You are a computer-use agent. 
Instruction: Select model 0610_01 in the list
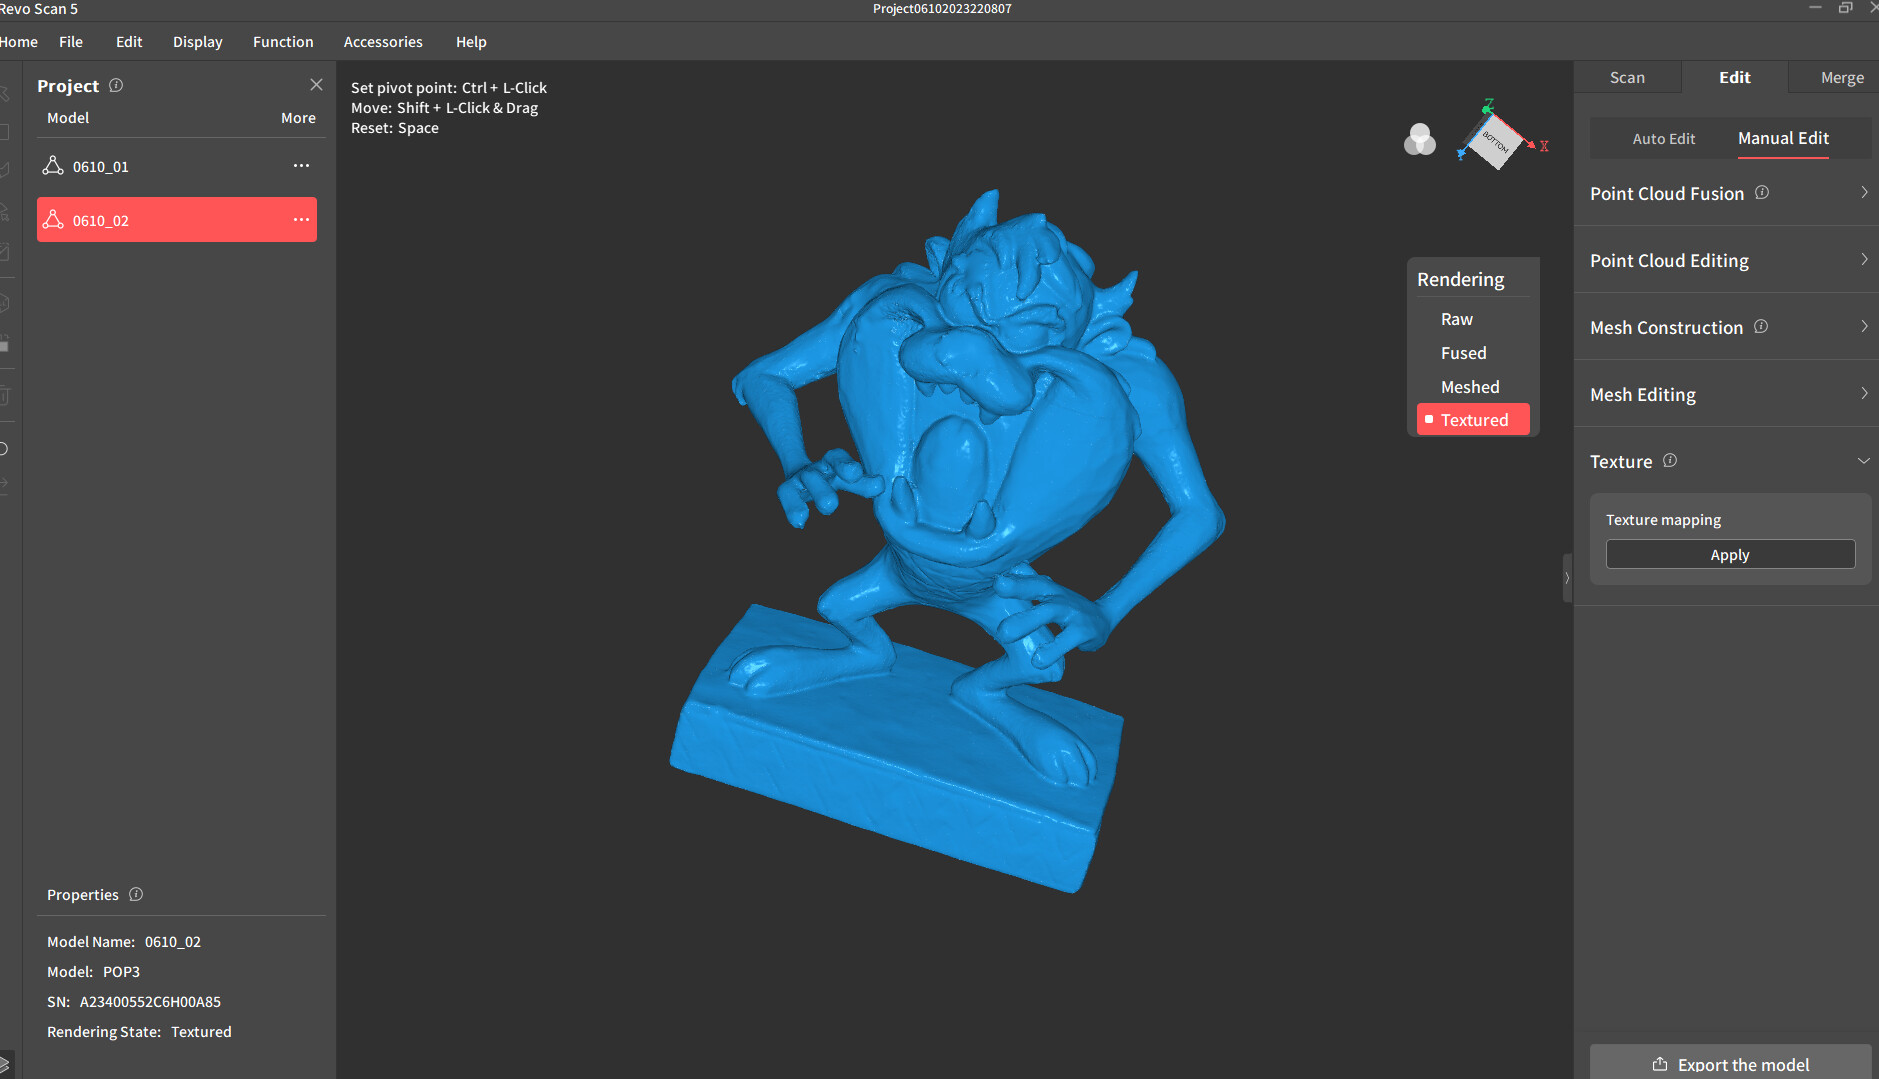[177, 166]
